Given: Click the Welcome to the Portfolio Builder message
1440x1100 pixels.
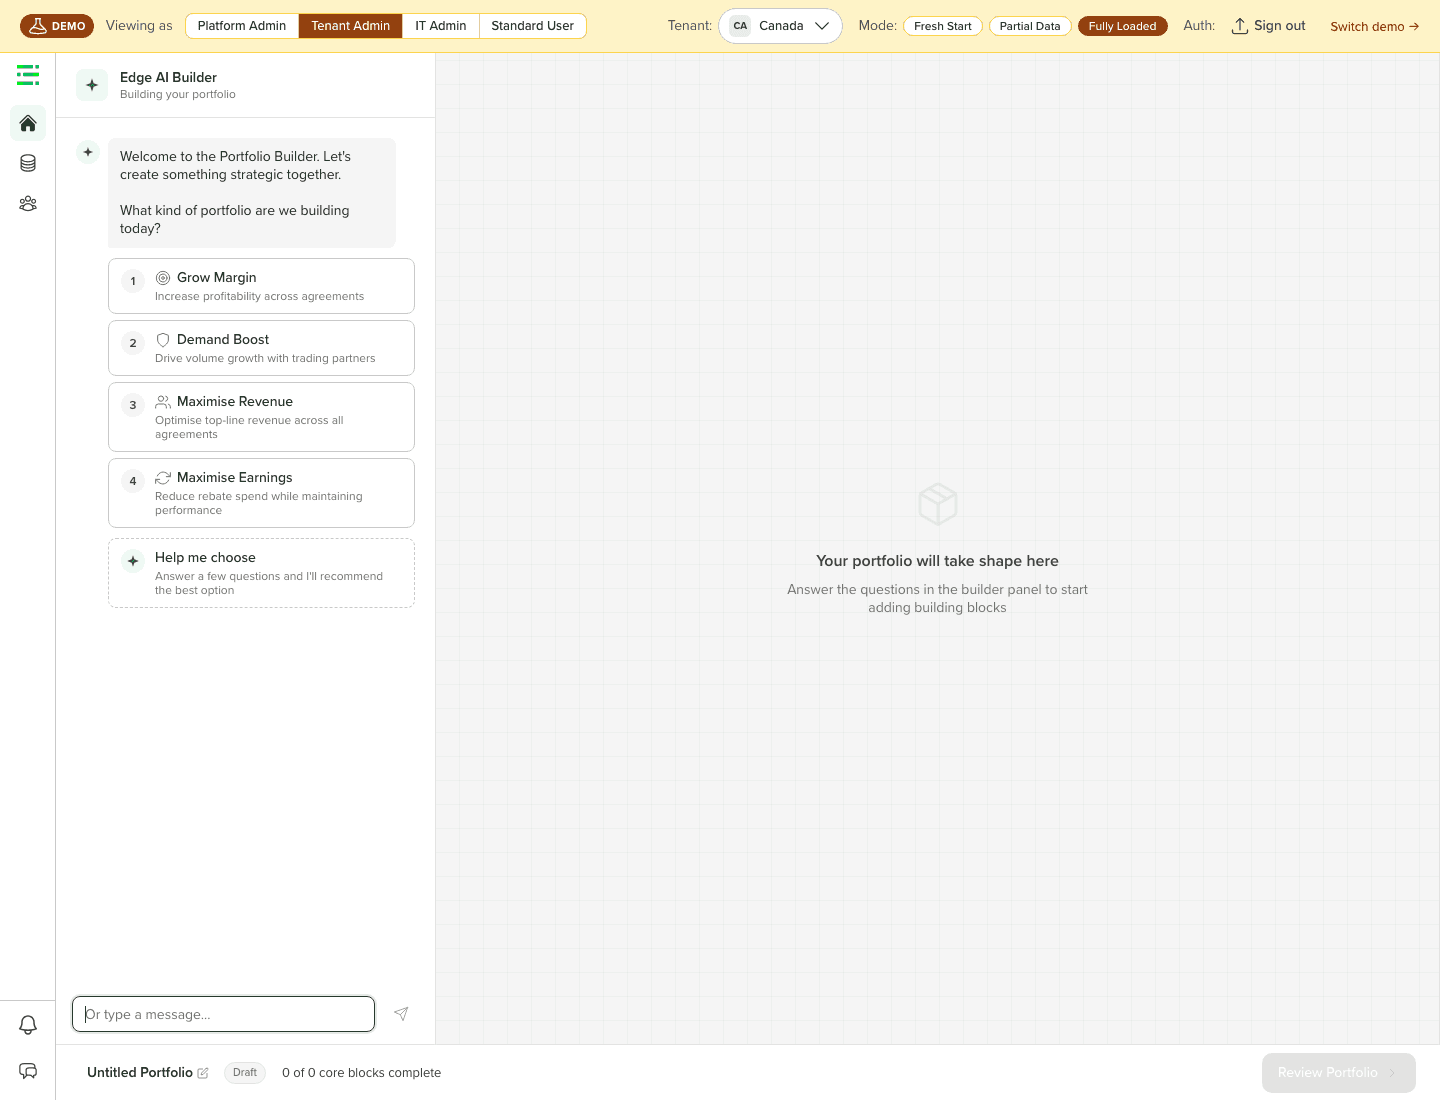Looking at the screenshot, I should pyautogui.click(x=252, y=193).
